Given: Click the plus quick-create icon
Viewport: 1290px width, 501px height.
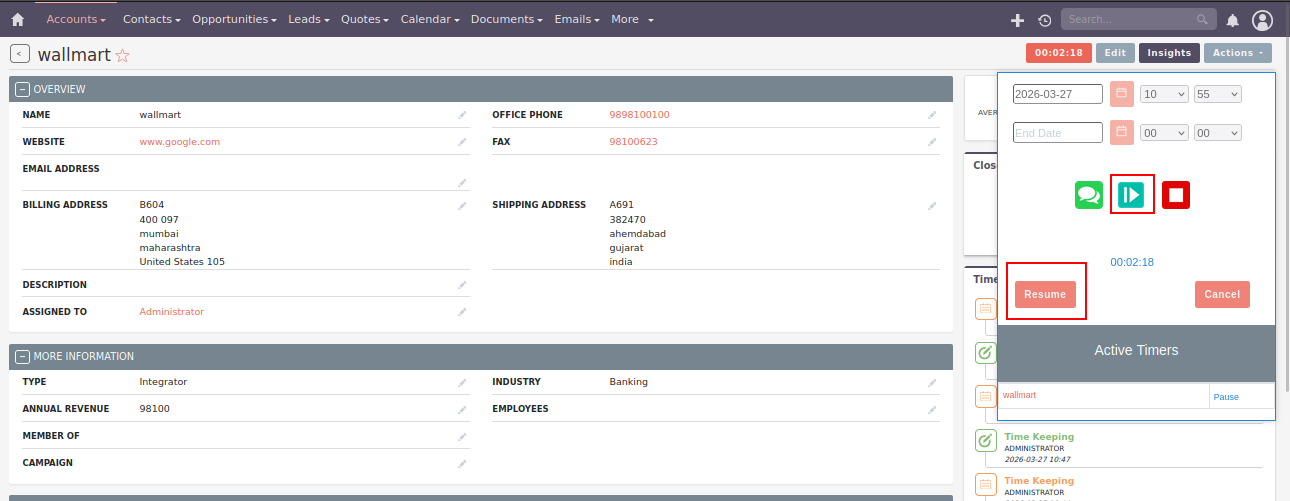Looking at the screenshot, I should [1017, 20].
